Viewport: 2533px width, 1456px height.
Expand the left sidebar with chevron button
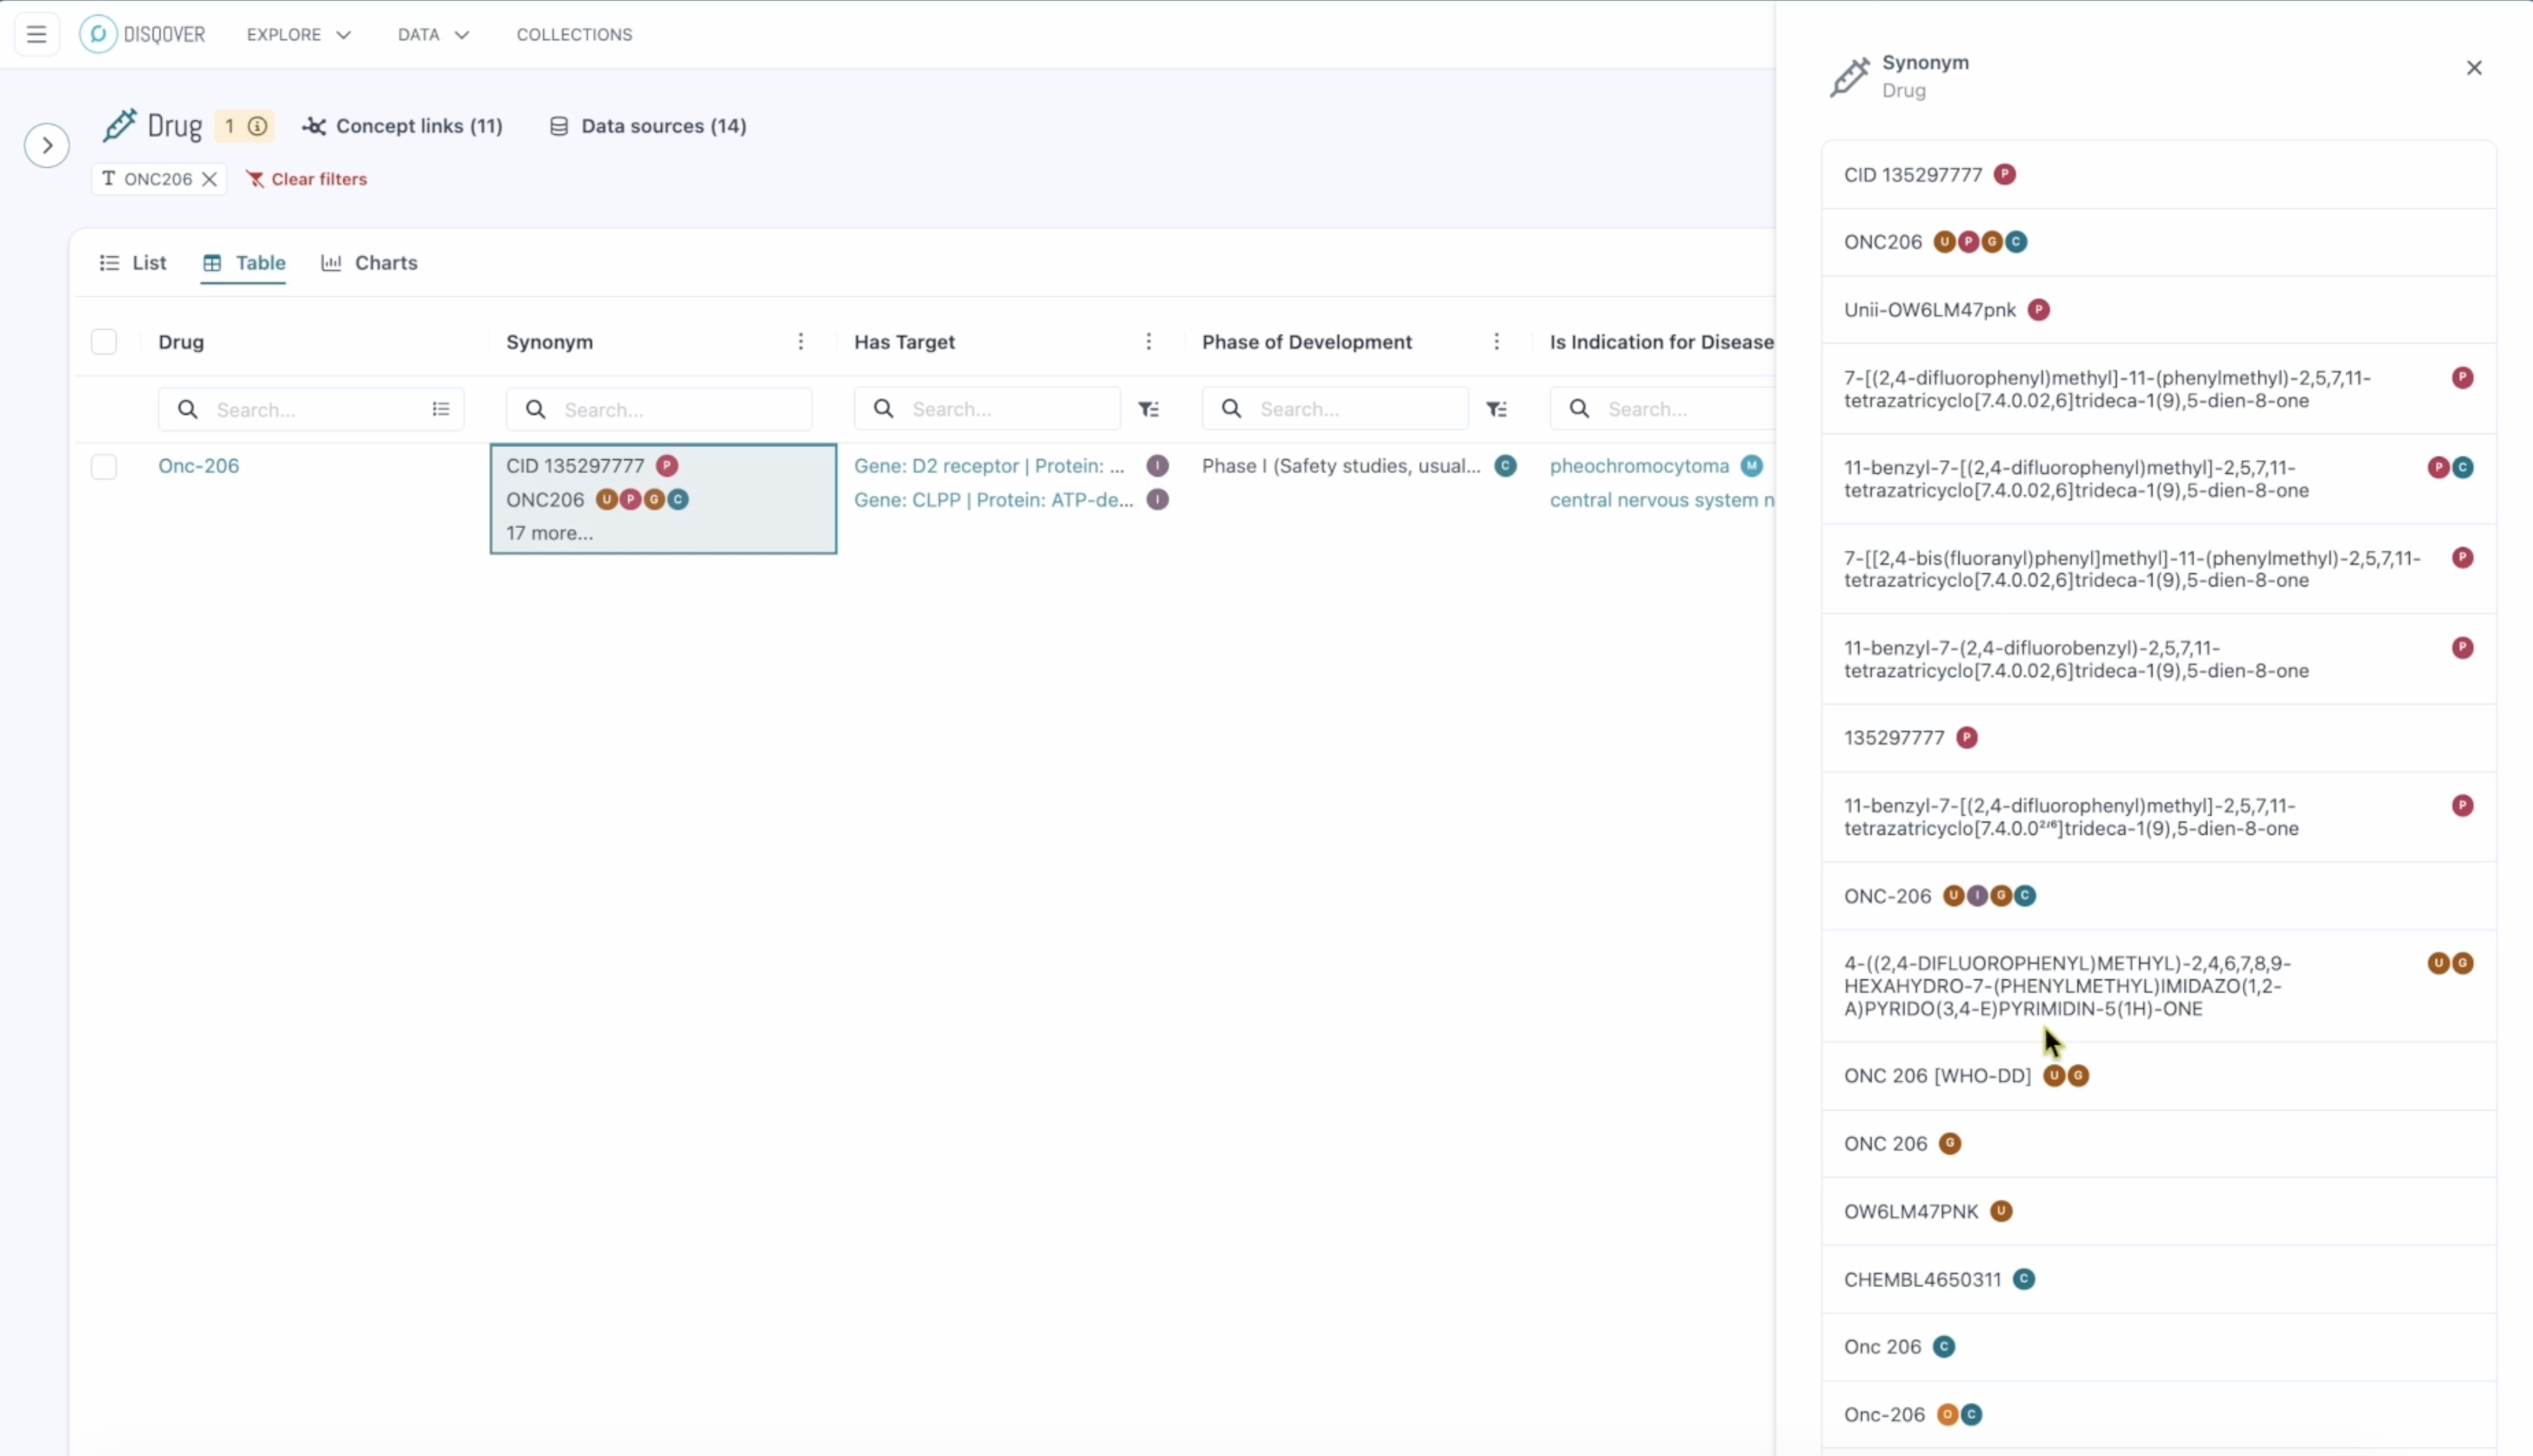(x=47, y=146)
